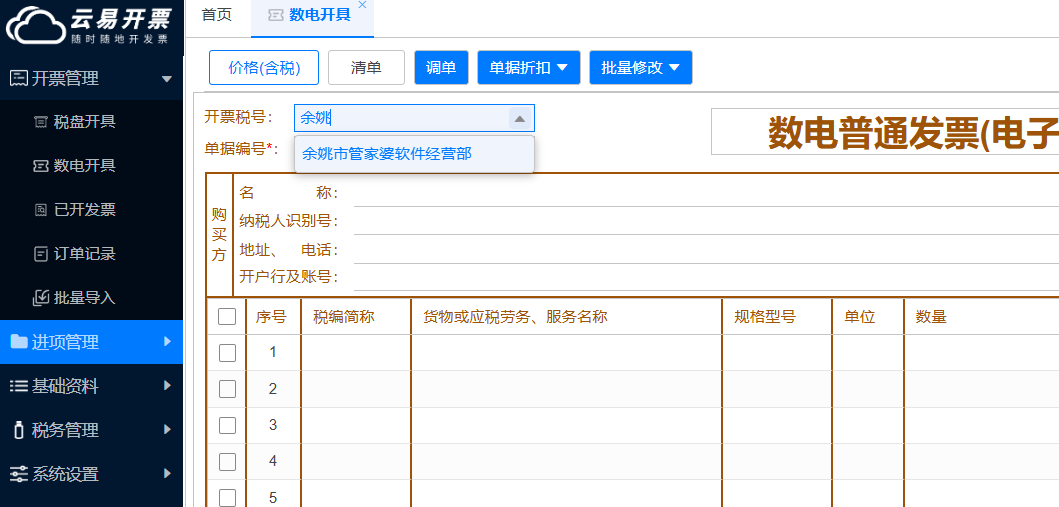1059x507 pixels.
Task: Check the row 4 checkbox
Action: (x=227, y=462)
